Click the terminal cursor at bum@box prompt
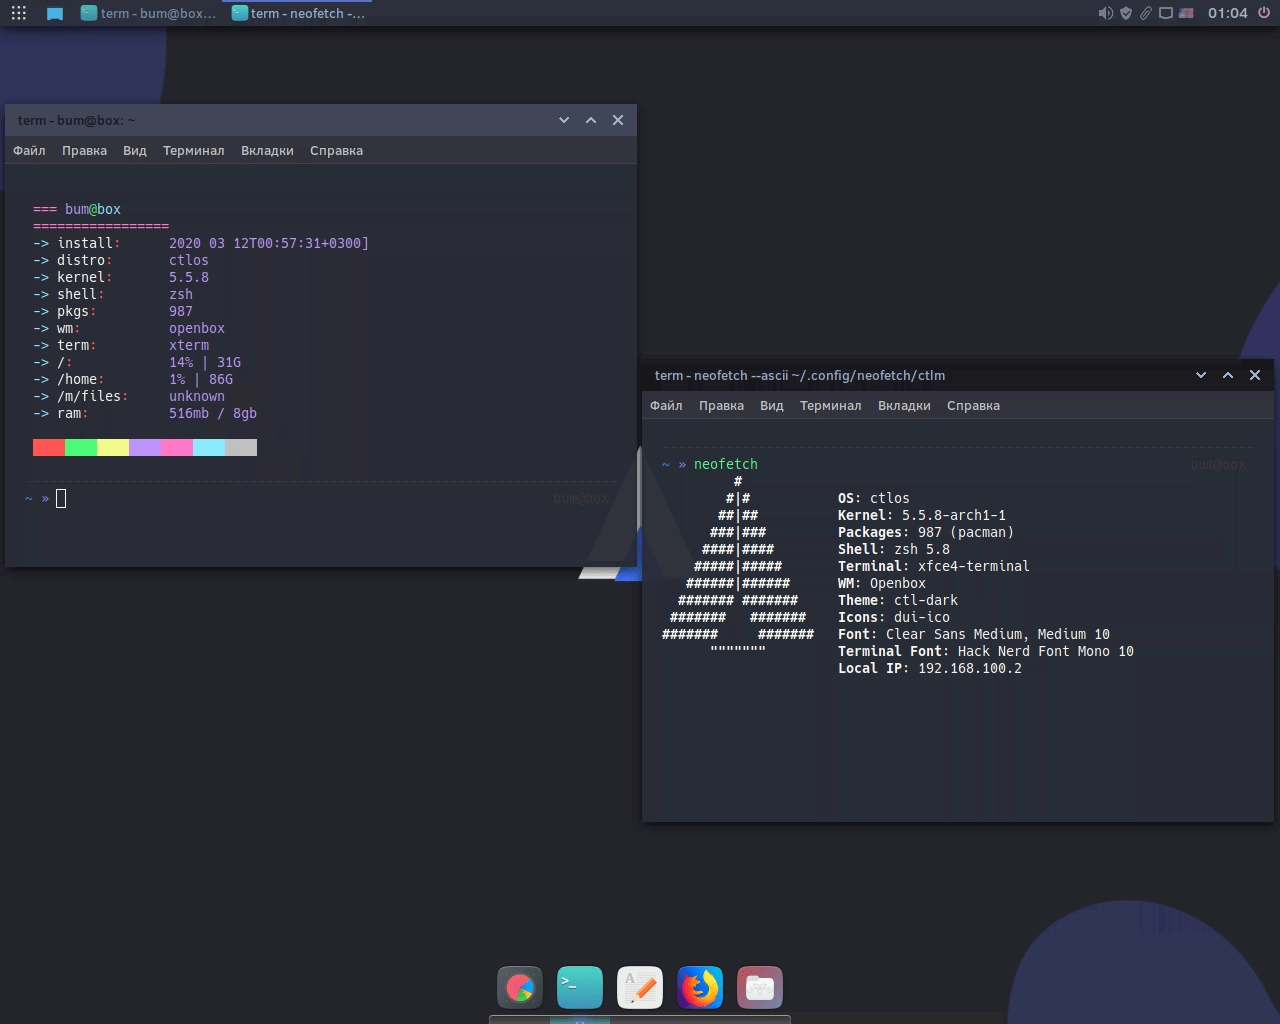Viewport: 1280px width, 1024px height. tap(61, 498)
